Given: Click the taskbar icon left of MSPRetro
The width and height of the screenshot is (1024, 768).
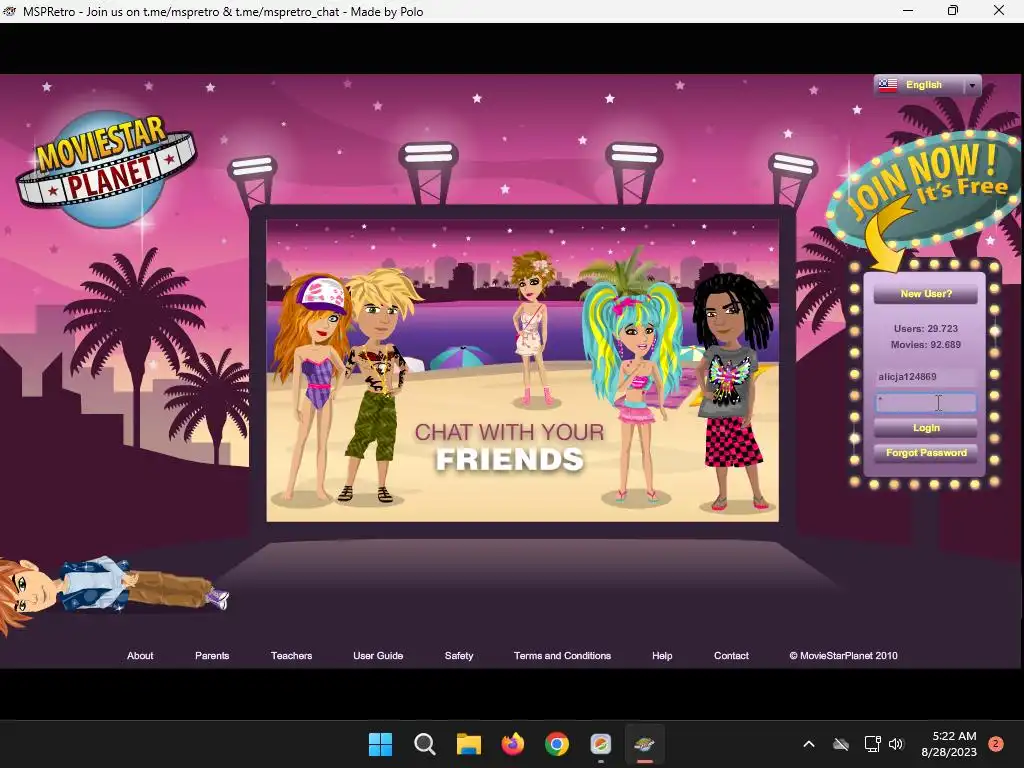Looking at the screenshot, I should pos(601,744).
